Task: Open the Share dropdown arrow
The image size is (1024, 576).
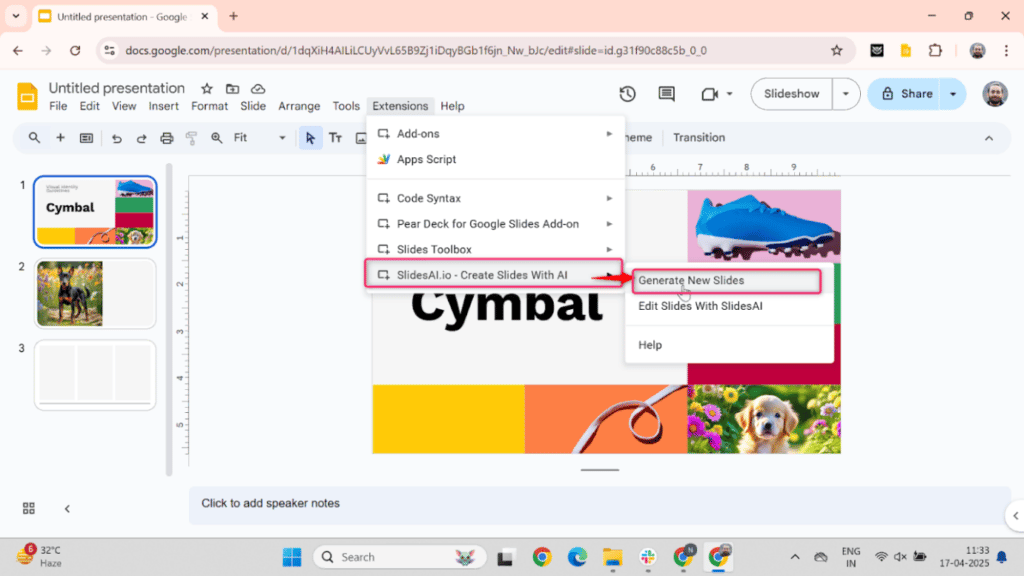Action: tap(953, 93)
